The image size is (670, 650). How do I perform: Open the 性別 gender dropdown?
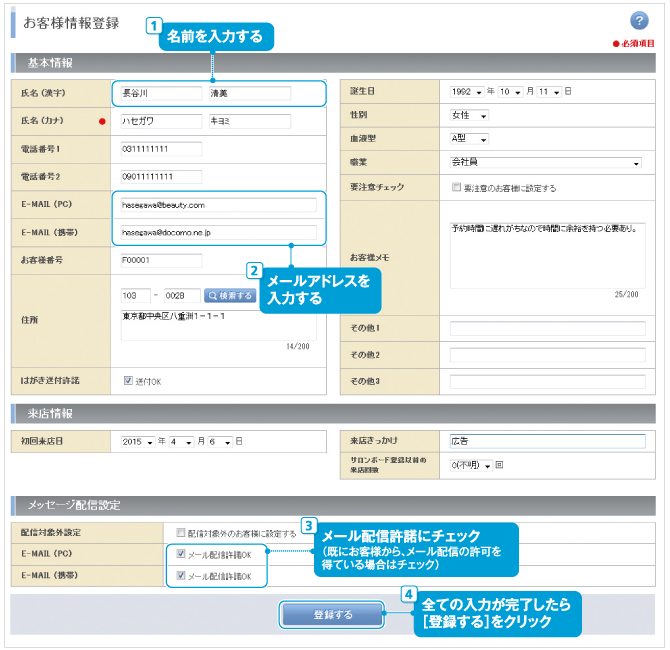click(x=470, y=115)
